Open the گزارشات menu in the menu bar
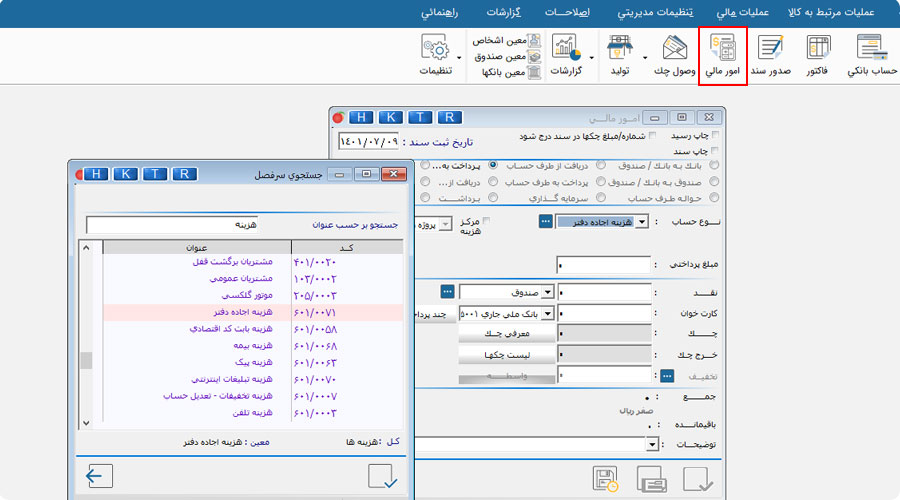This screenshot has width=900, height=500. pos(503,12)
